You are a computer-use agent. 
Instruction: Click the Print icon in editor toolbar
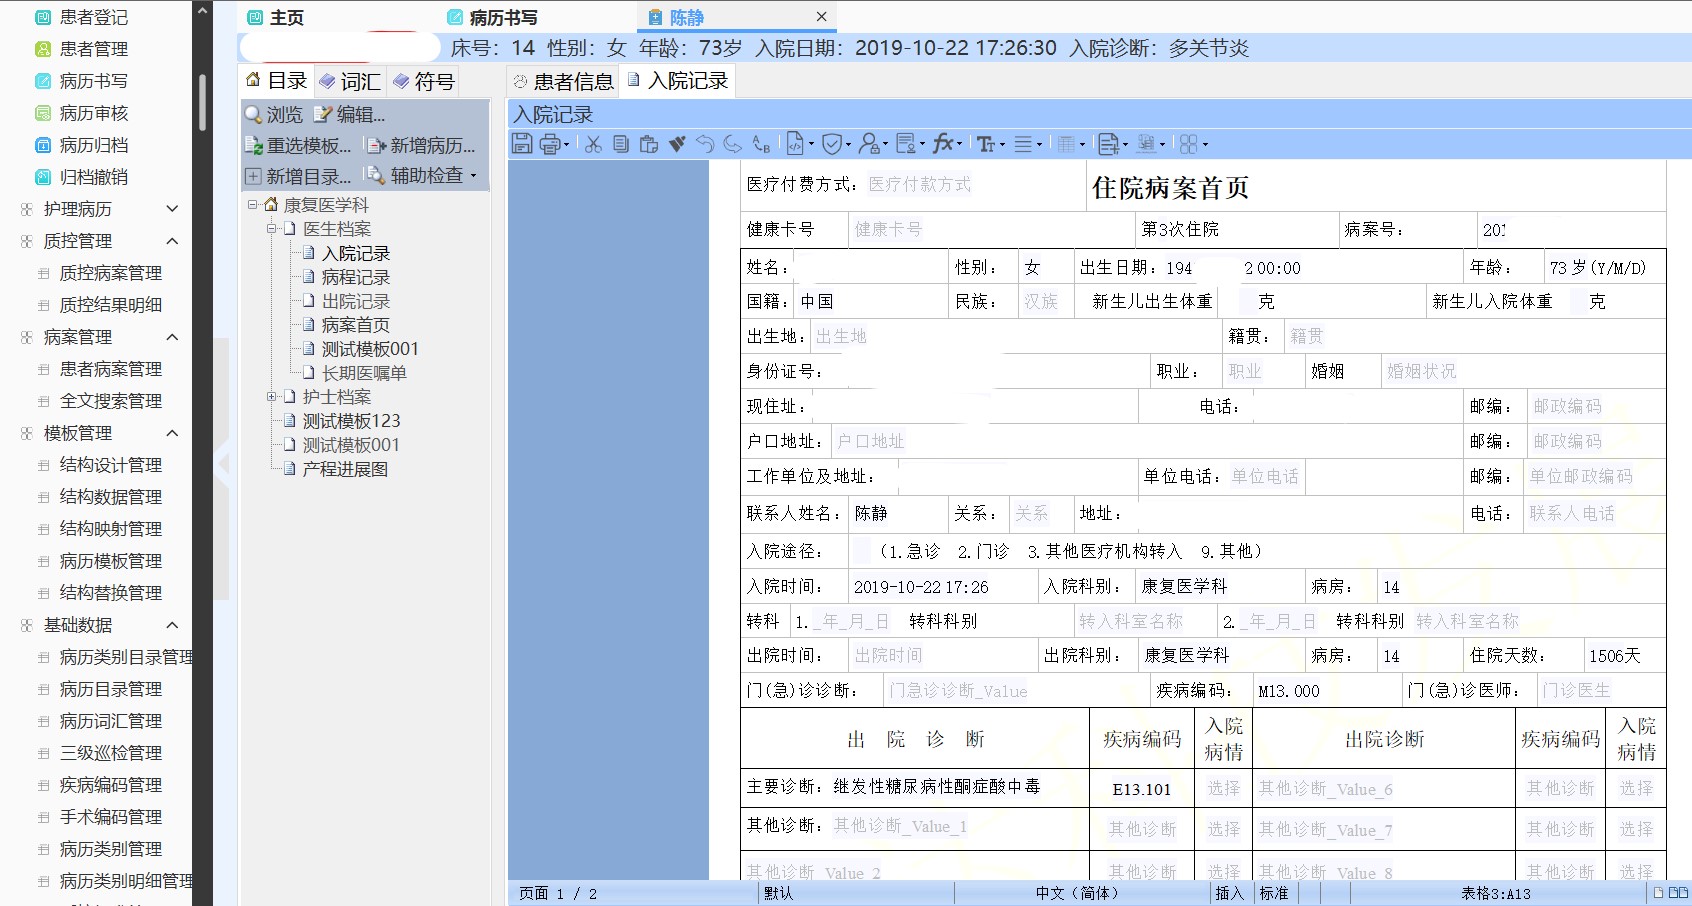[550, 144]
